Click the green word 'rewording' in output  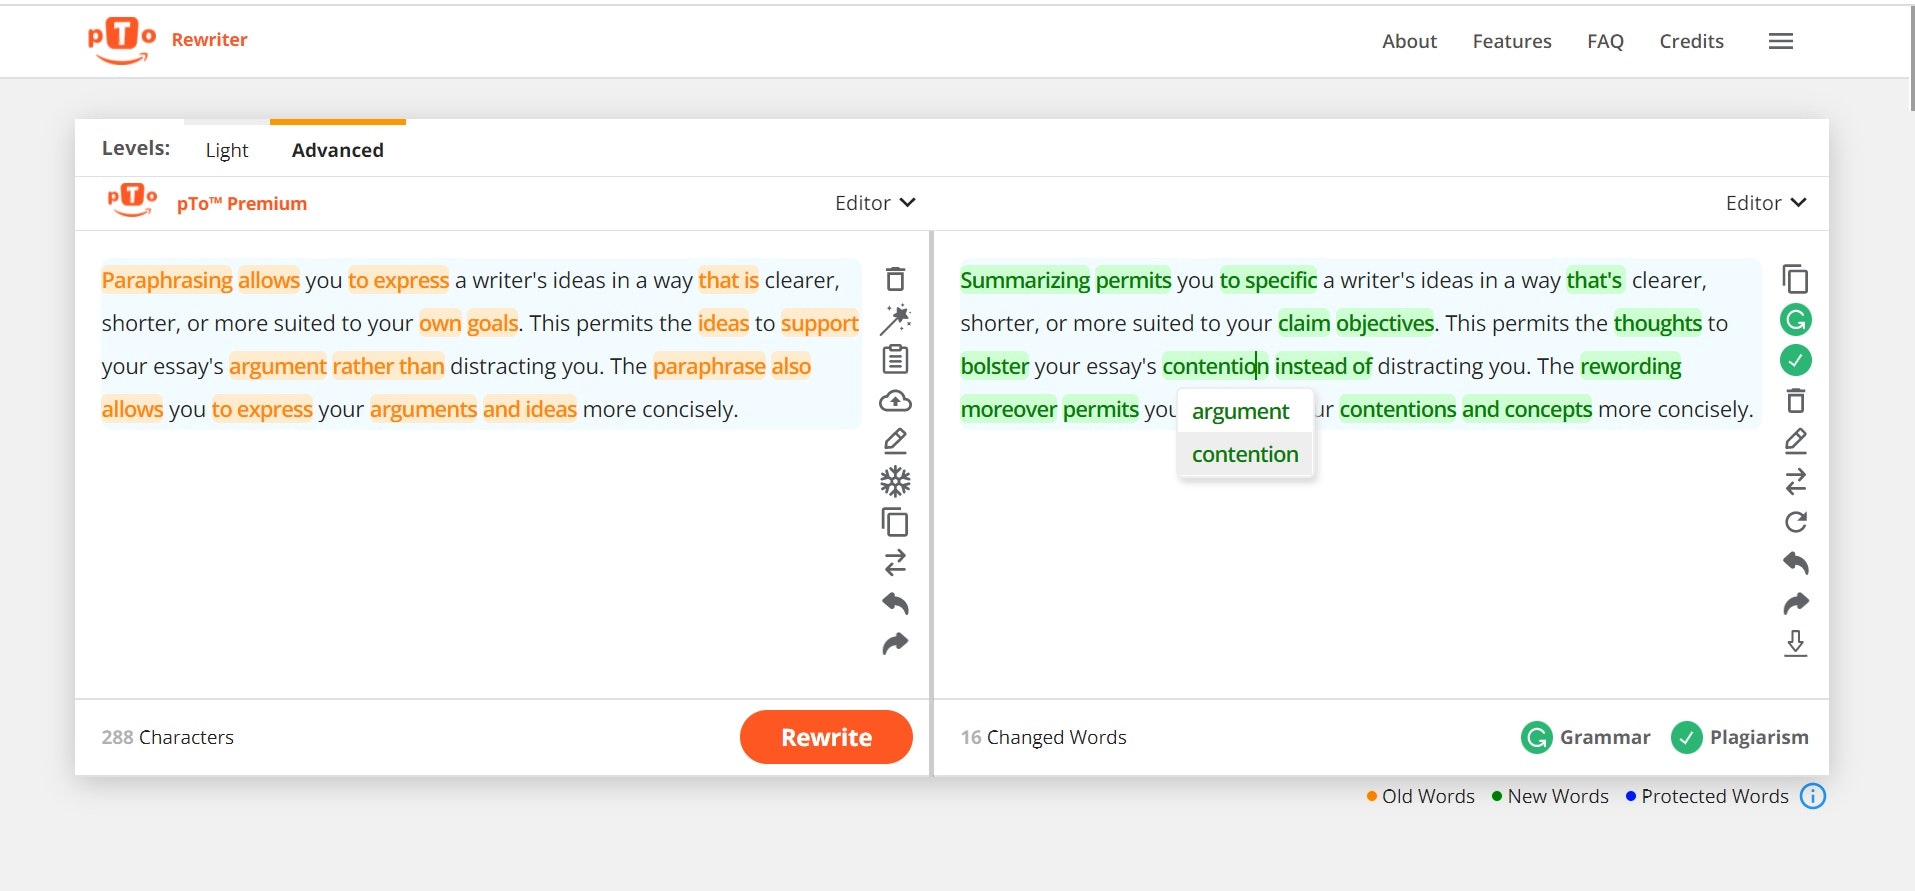pyautogui.click(x=1631, y=366)
